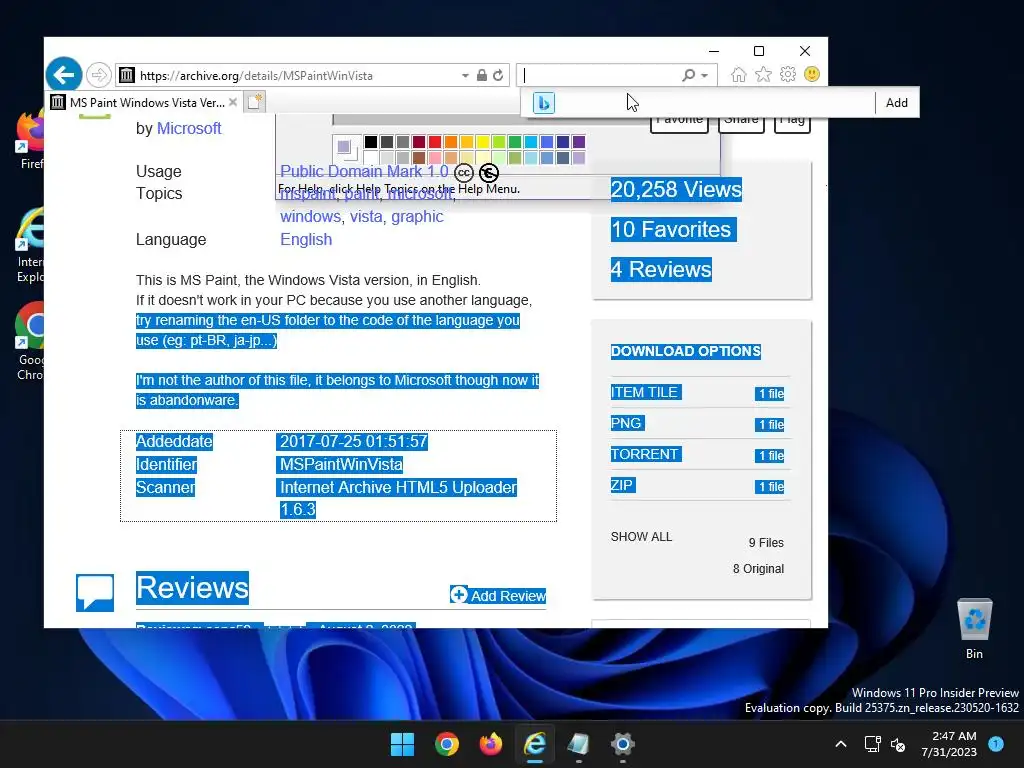Show hidden icons with the tray chevron
The width and height of the screenshot is (1024, 768).
tap(841, 744)
